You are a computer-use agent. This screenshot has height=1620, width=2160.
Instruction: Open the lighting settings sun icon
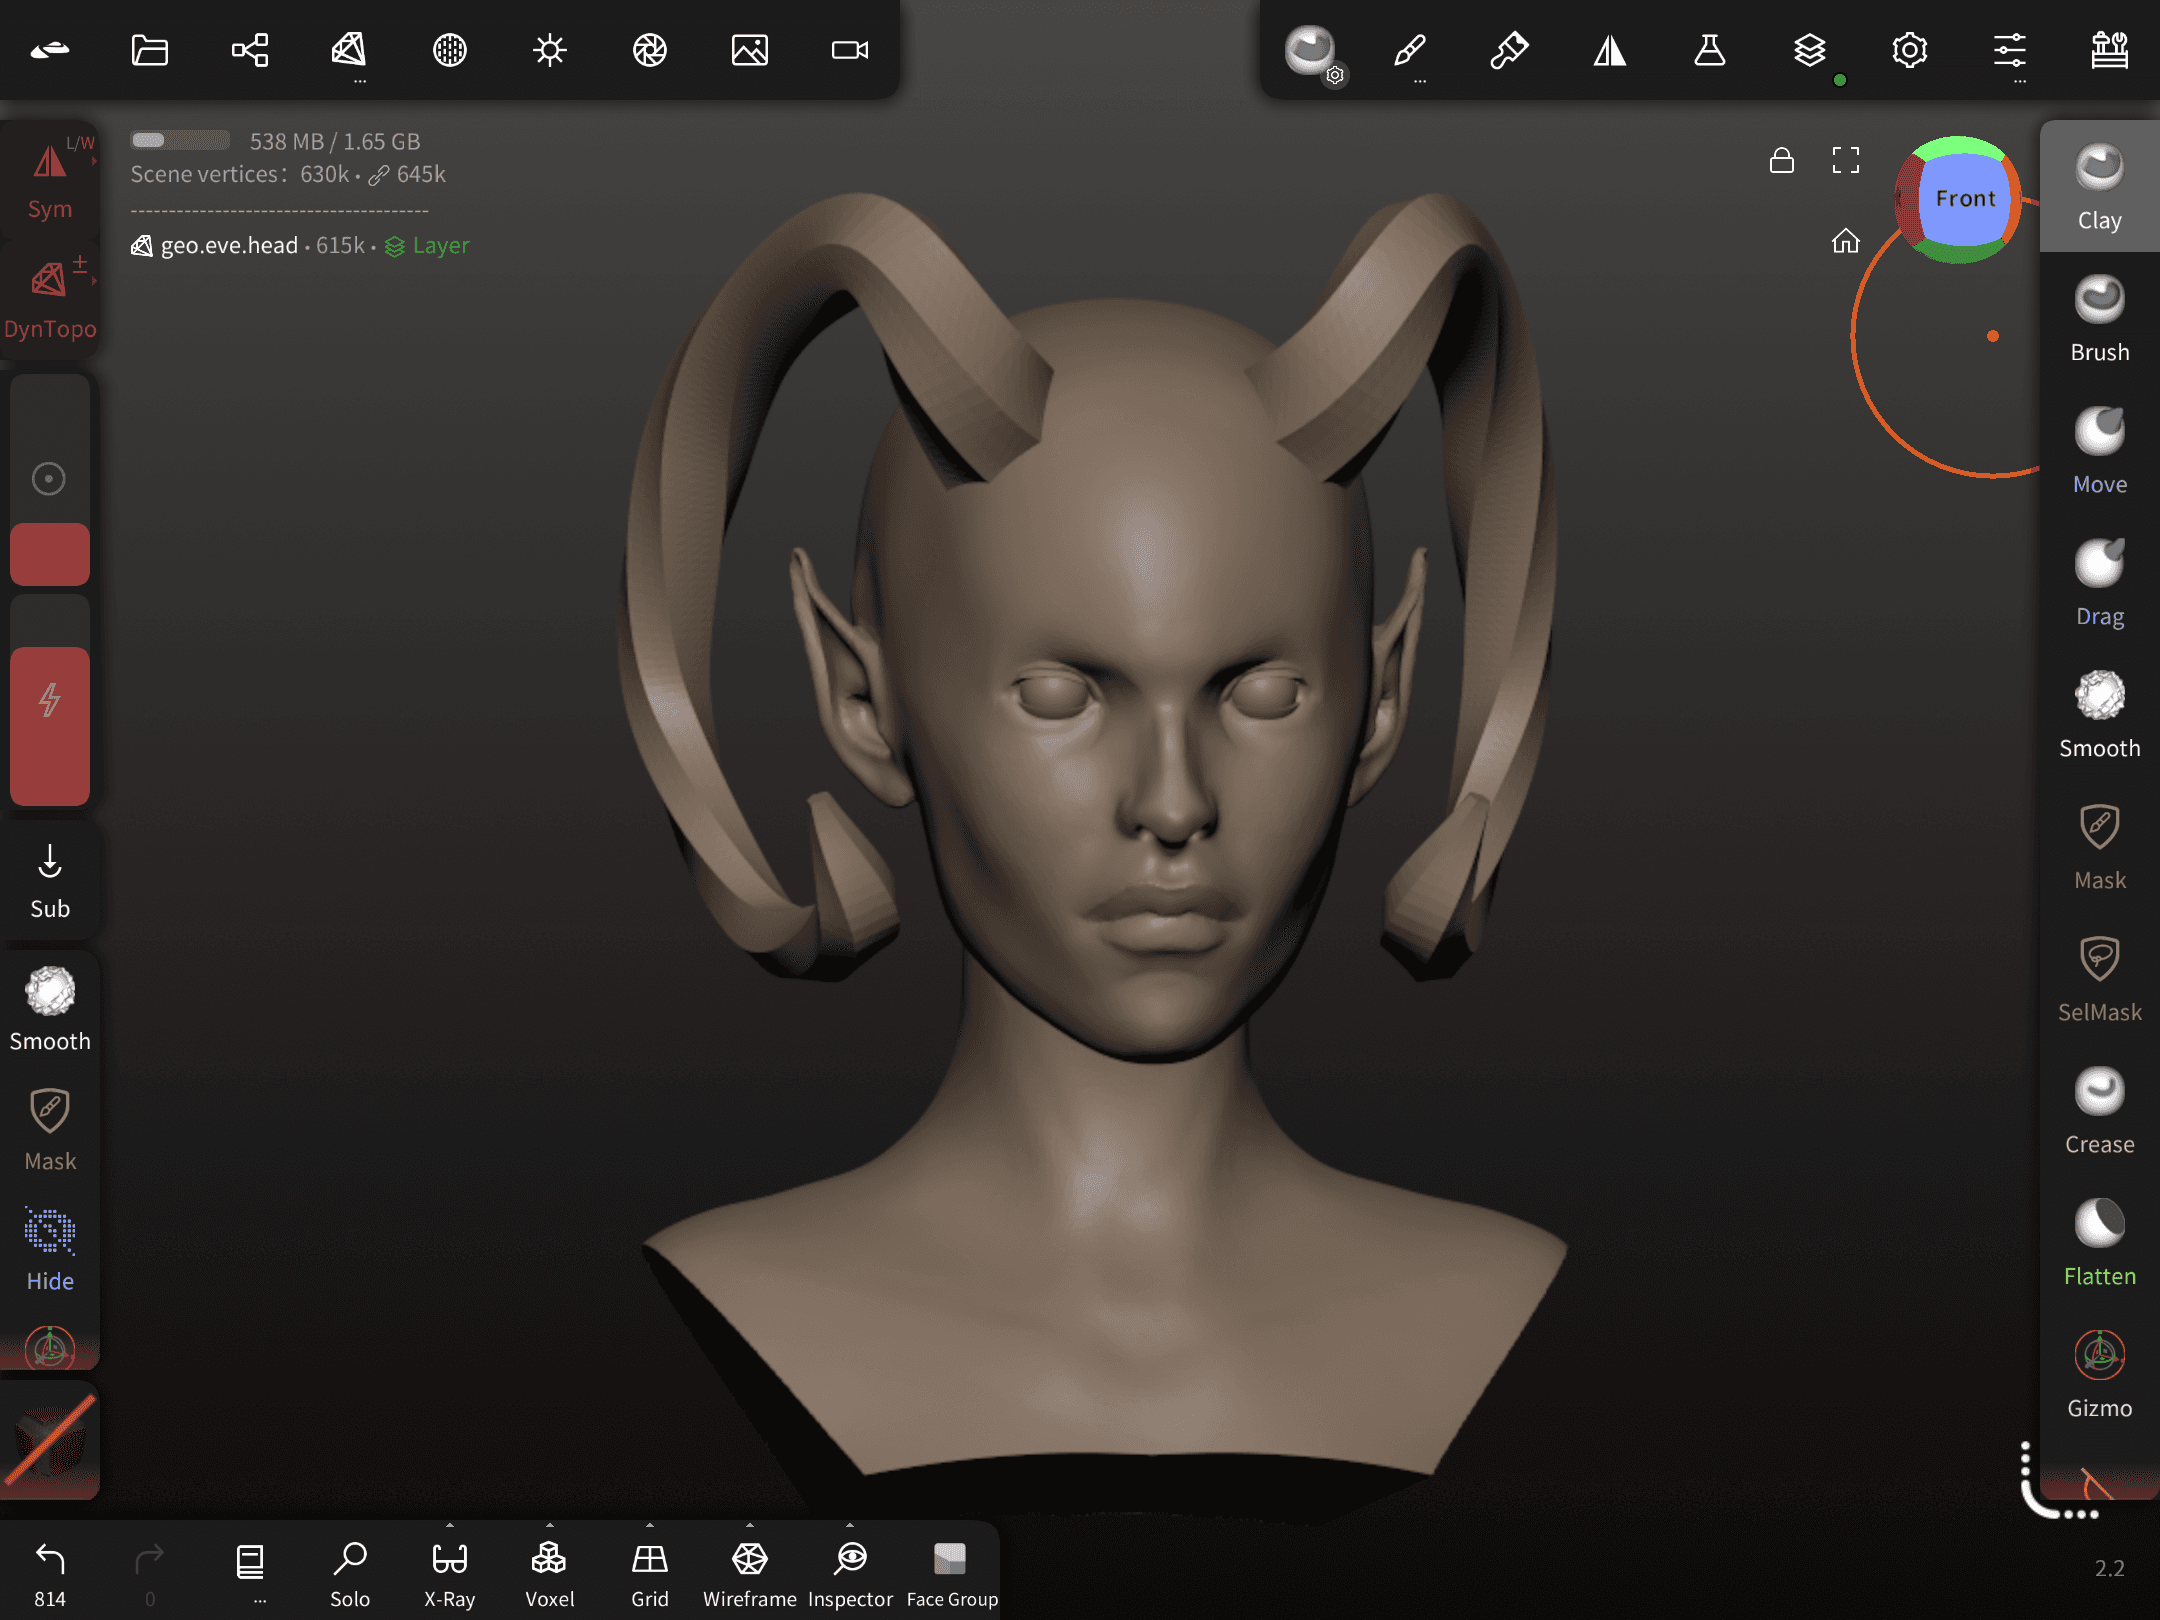click(550, 50)
